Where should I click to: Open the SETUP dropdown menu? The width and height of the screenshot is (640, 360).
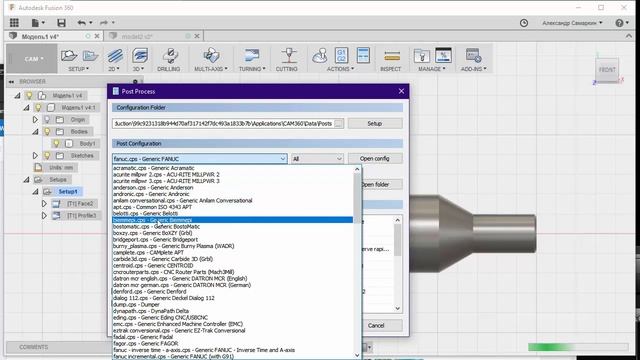point(78,69)
